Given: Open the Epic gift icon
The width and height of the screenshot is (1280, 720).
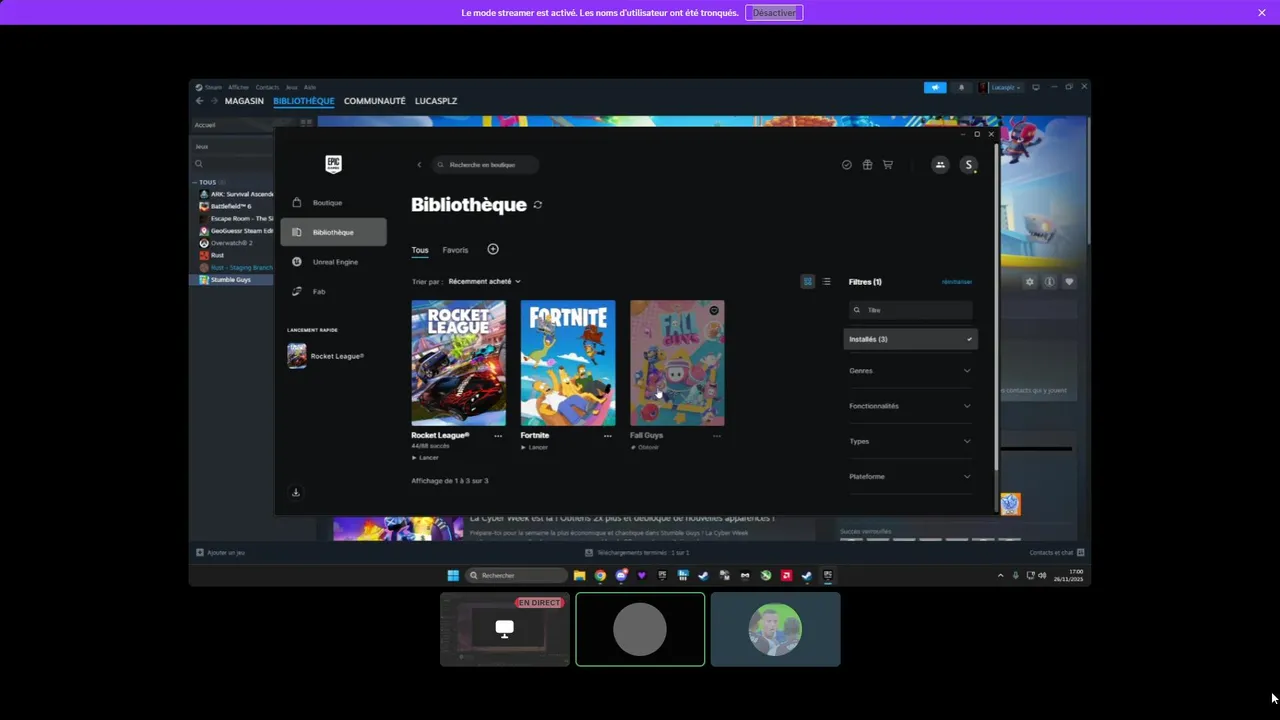Looking at the screenshot, I should pyautogui.click(x=867, y=165).
